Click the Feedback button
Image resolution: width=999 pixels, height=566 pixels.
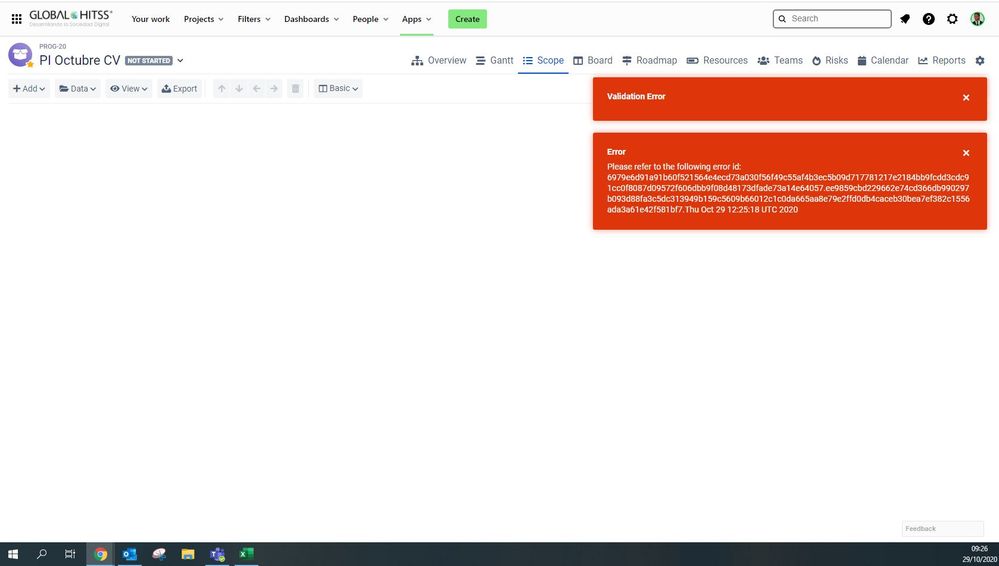[x=943, y=528]
